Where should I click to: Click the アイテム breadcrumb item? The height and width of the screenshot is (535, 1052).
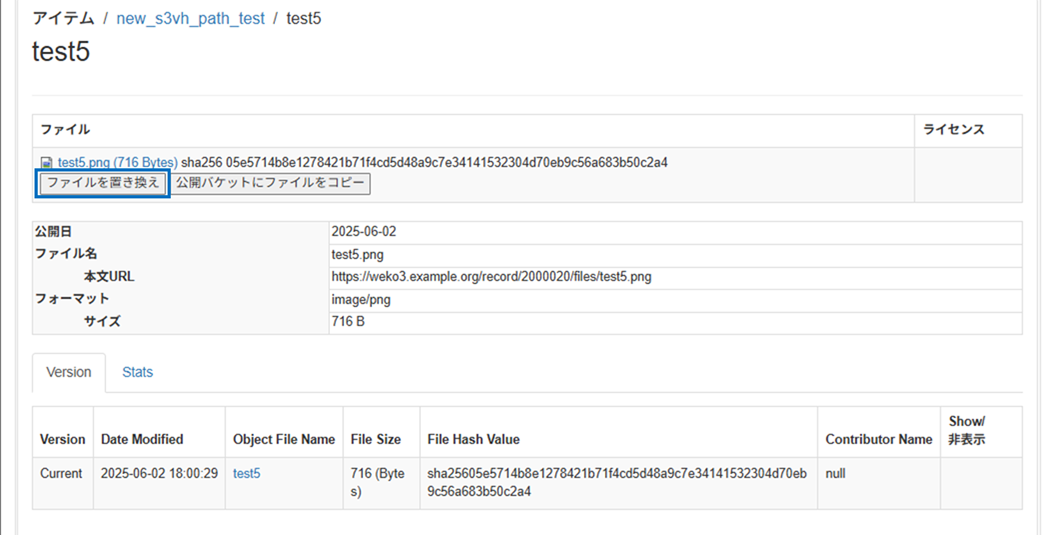(64, 19)
